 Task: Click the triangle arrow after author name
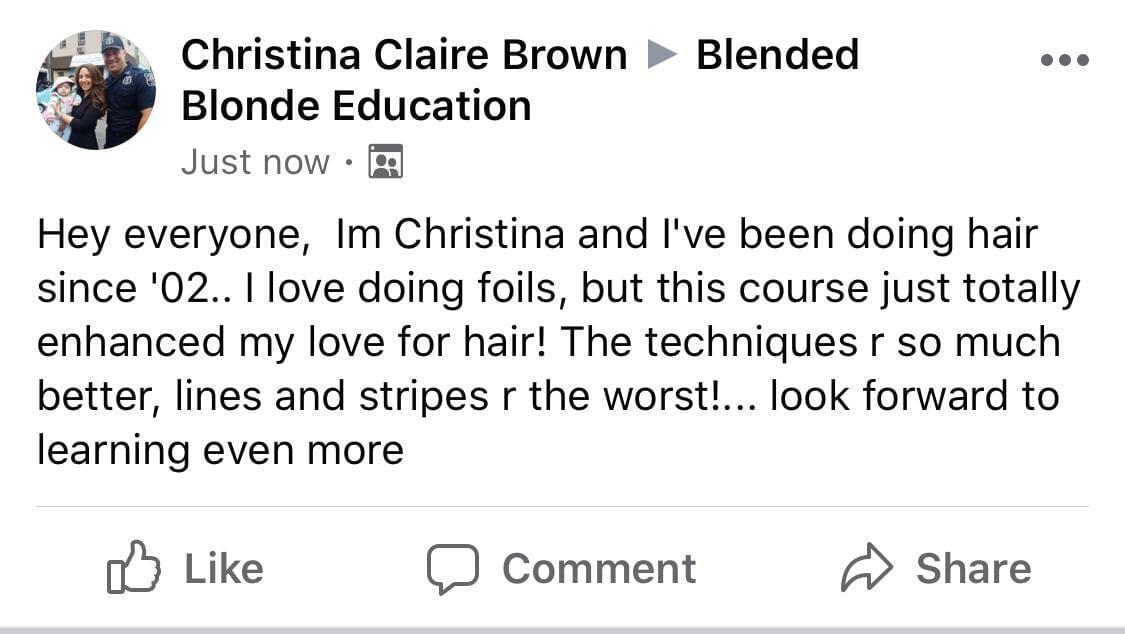tap(662, 55)
